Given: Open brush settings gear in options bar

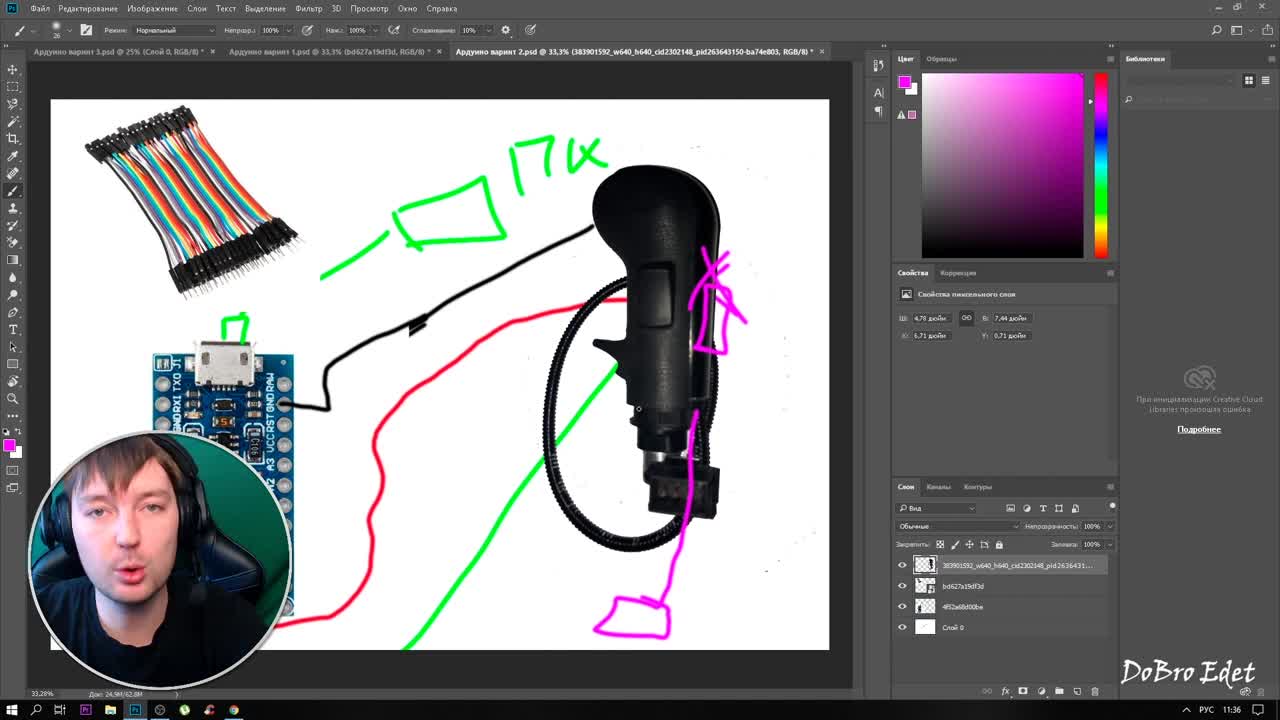Looking at the screenshot, I should pos(505,30).
